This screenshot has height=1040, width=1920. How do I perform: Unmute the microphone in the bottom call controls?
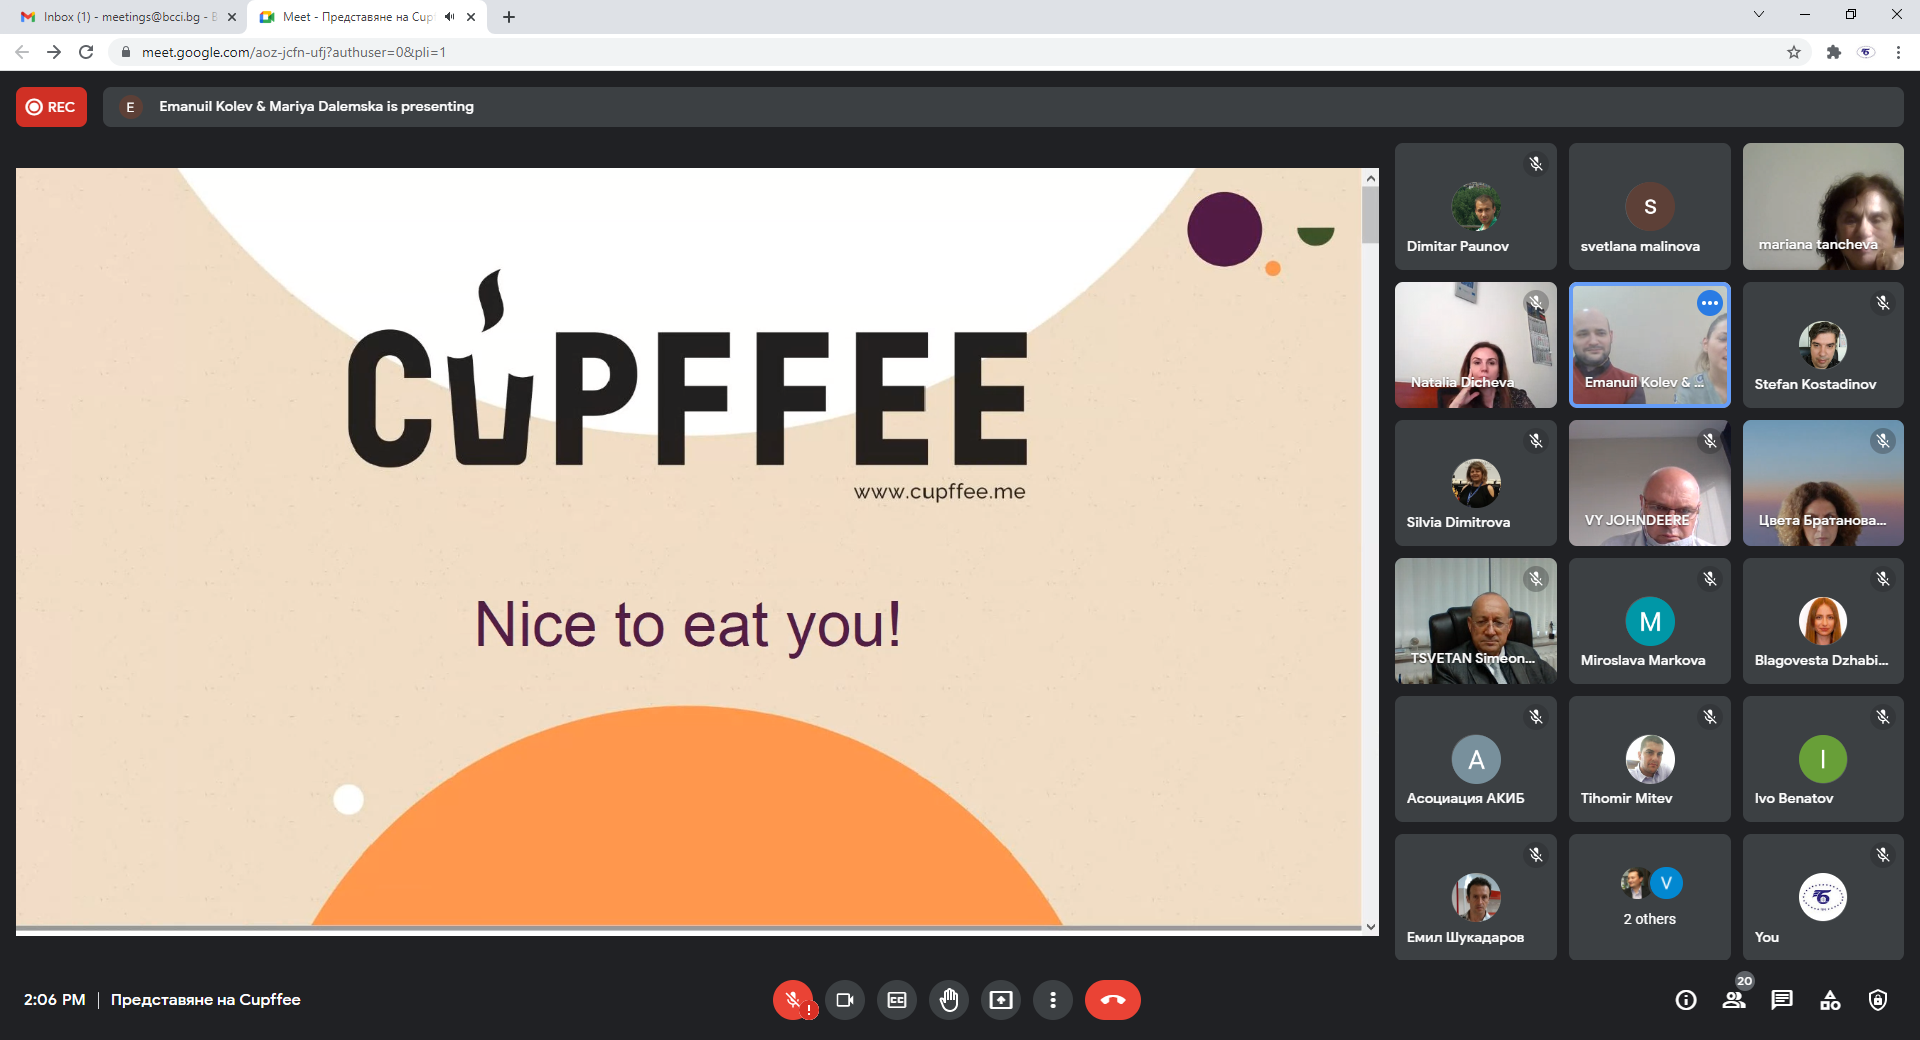793,1000
